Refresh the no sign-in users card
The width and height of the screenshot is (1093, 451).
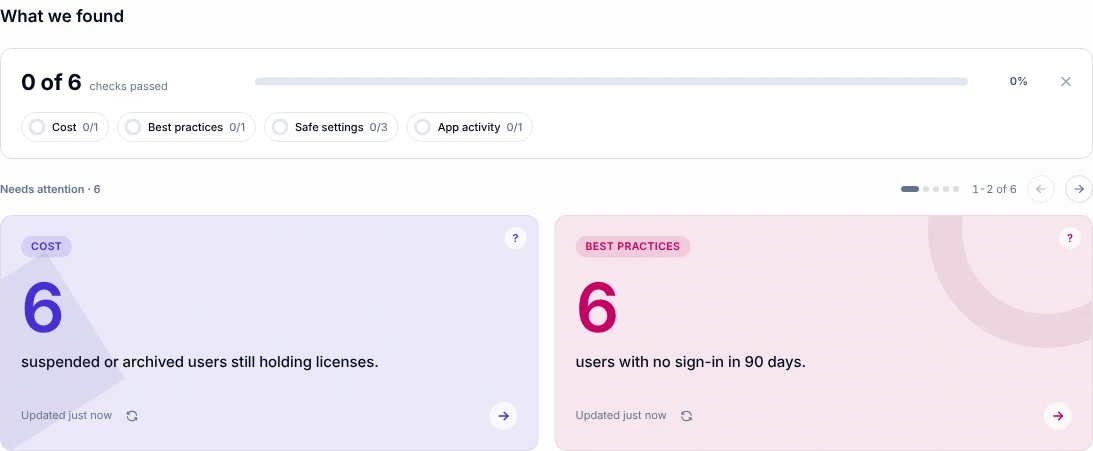click(x=687, y=416)
